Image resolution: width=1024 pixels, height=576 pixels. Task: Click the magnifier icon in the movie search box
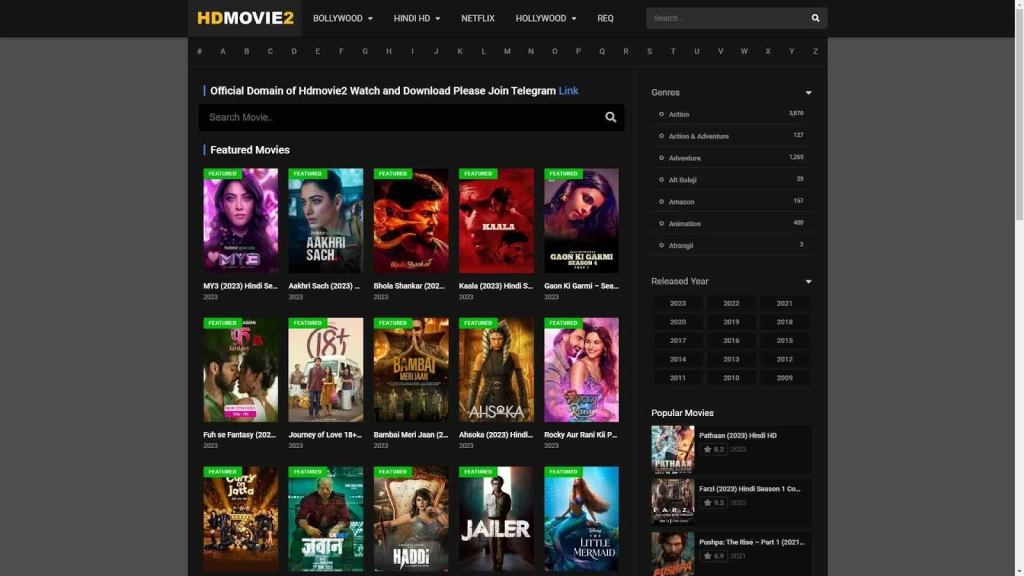tap(610, 117)
